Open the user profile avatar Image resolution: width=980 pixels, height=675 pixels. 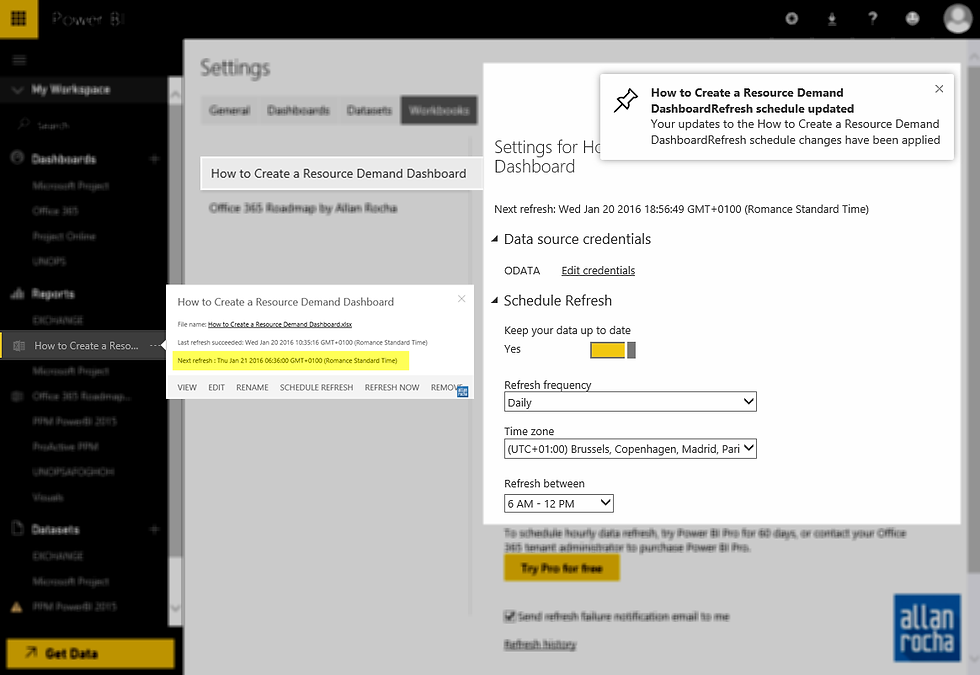[x=958, y=18]
